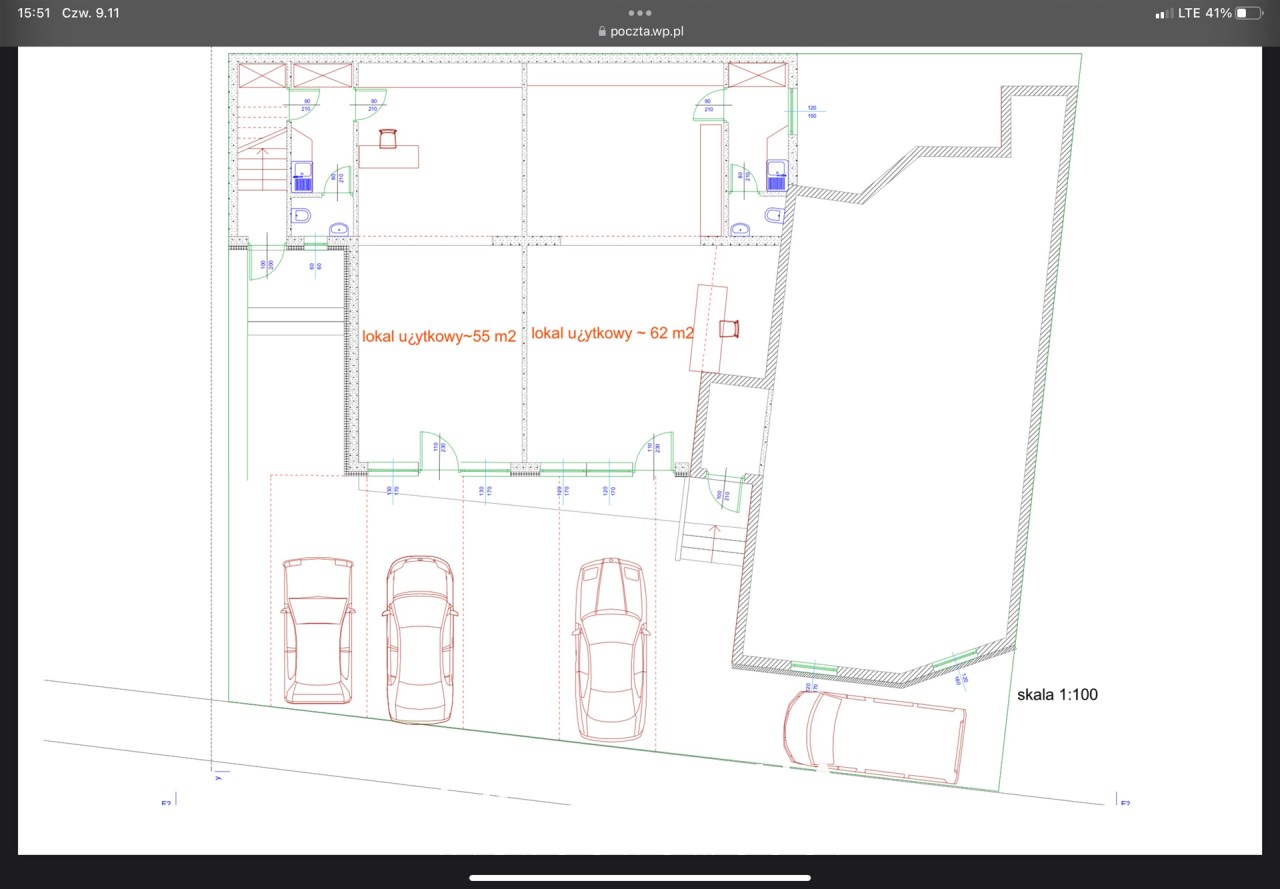Click the sink in the left bathroom
This screenshot has height=889, width=1280.
point(338,229)
